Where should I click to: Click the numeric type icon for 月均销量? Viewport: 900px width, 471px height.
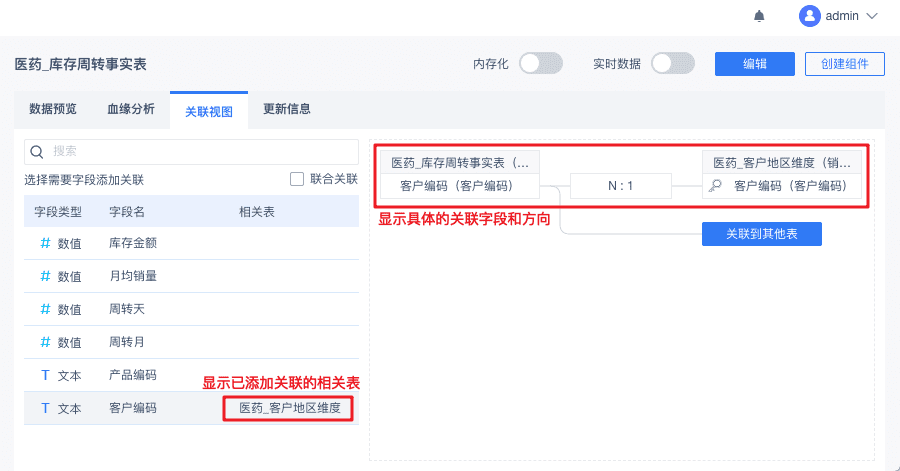45,276
